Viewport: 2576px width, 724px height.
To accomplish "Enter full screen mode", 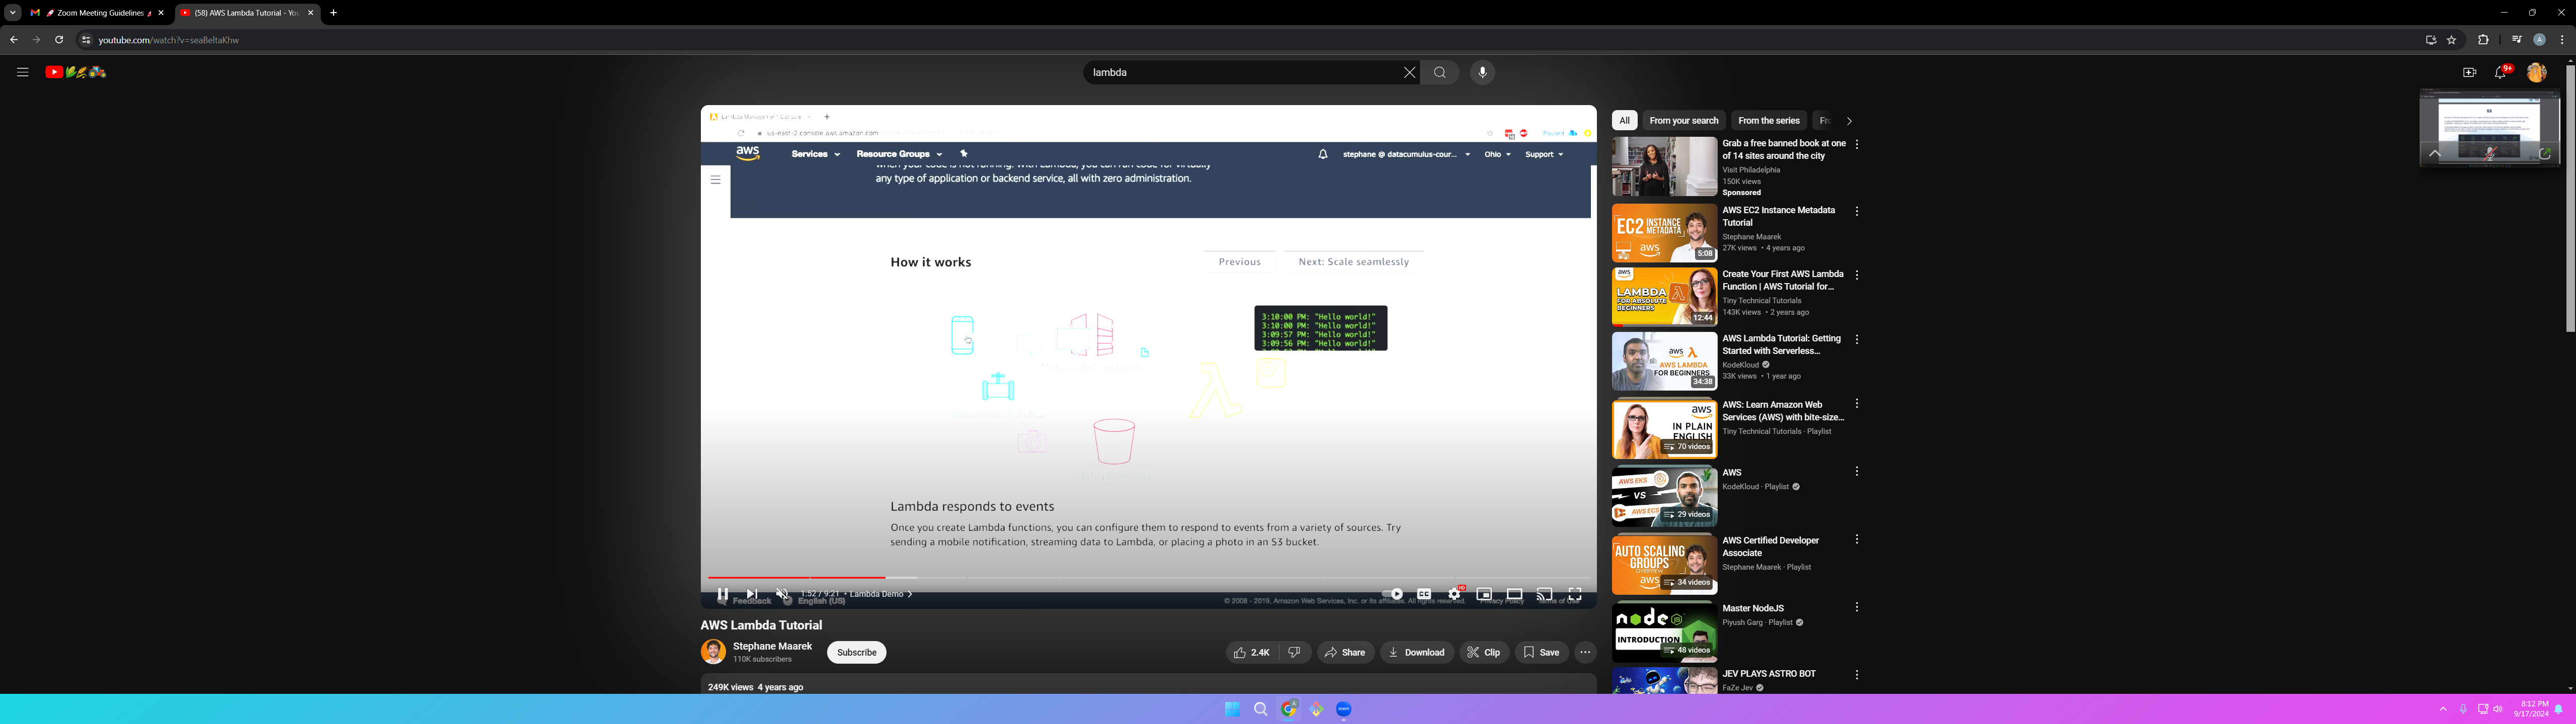I will [1575, 594].
